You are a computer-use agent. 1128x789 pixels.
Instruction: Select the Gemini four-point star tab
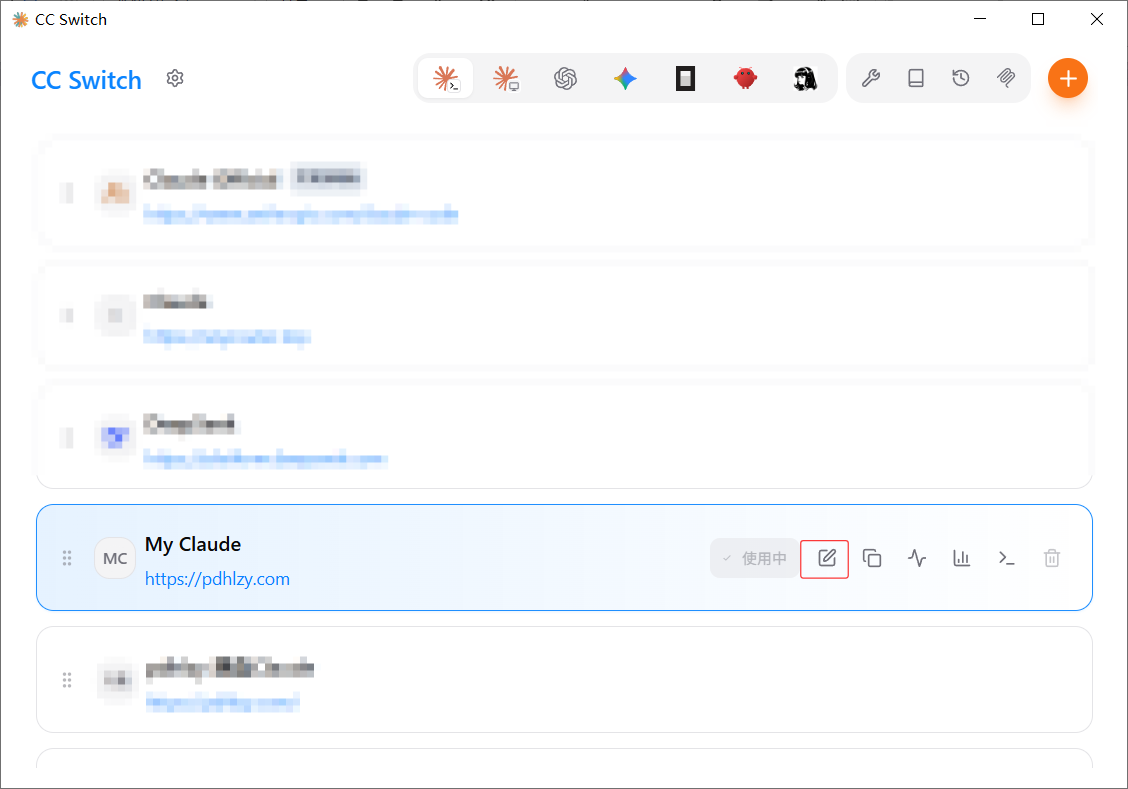tap(625, 78)
